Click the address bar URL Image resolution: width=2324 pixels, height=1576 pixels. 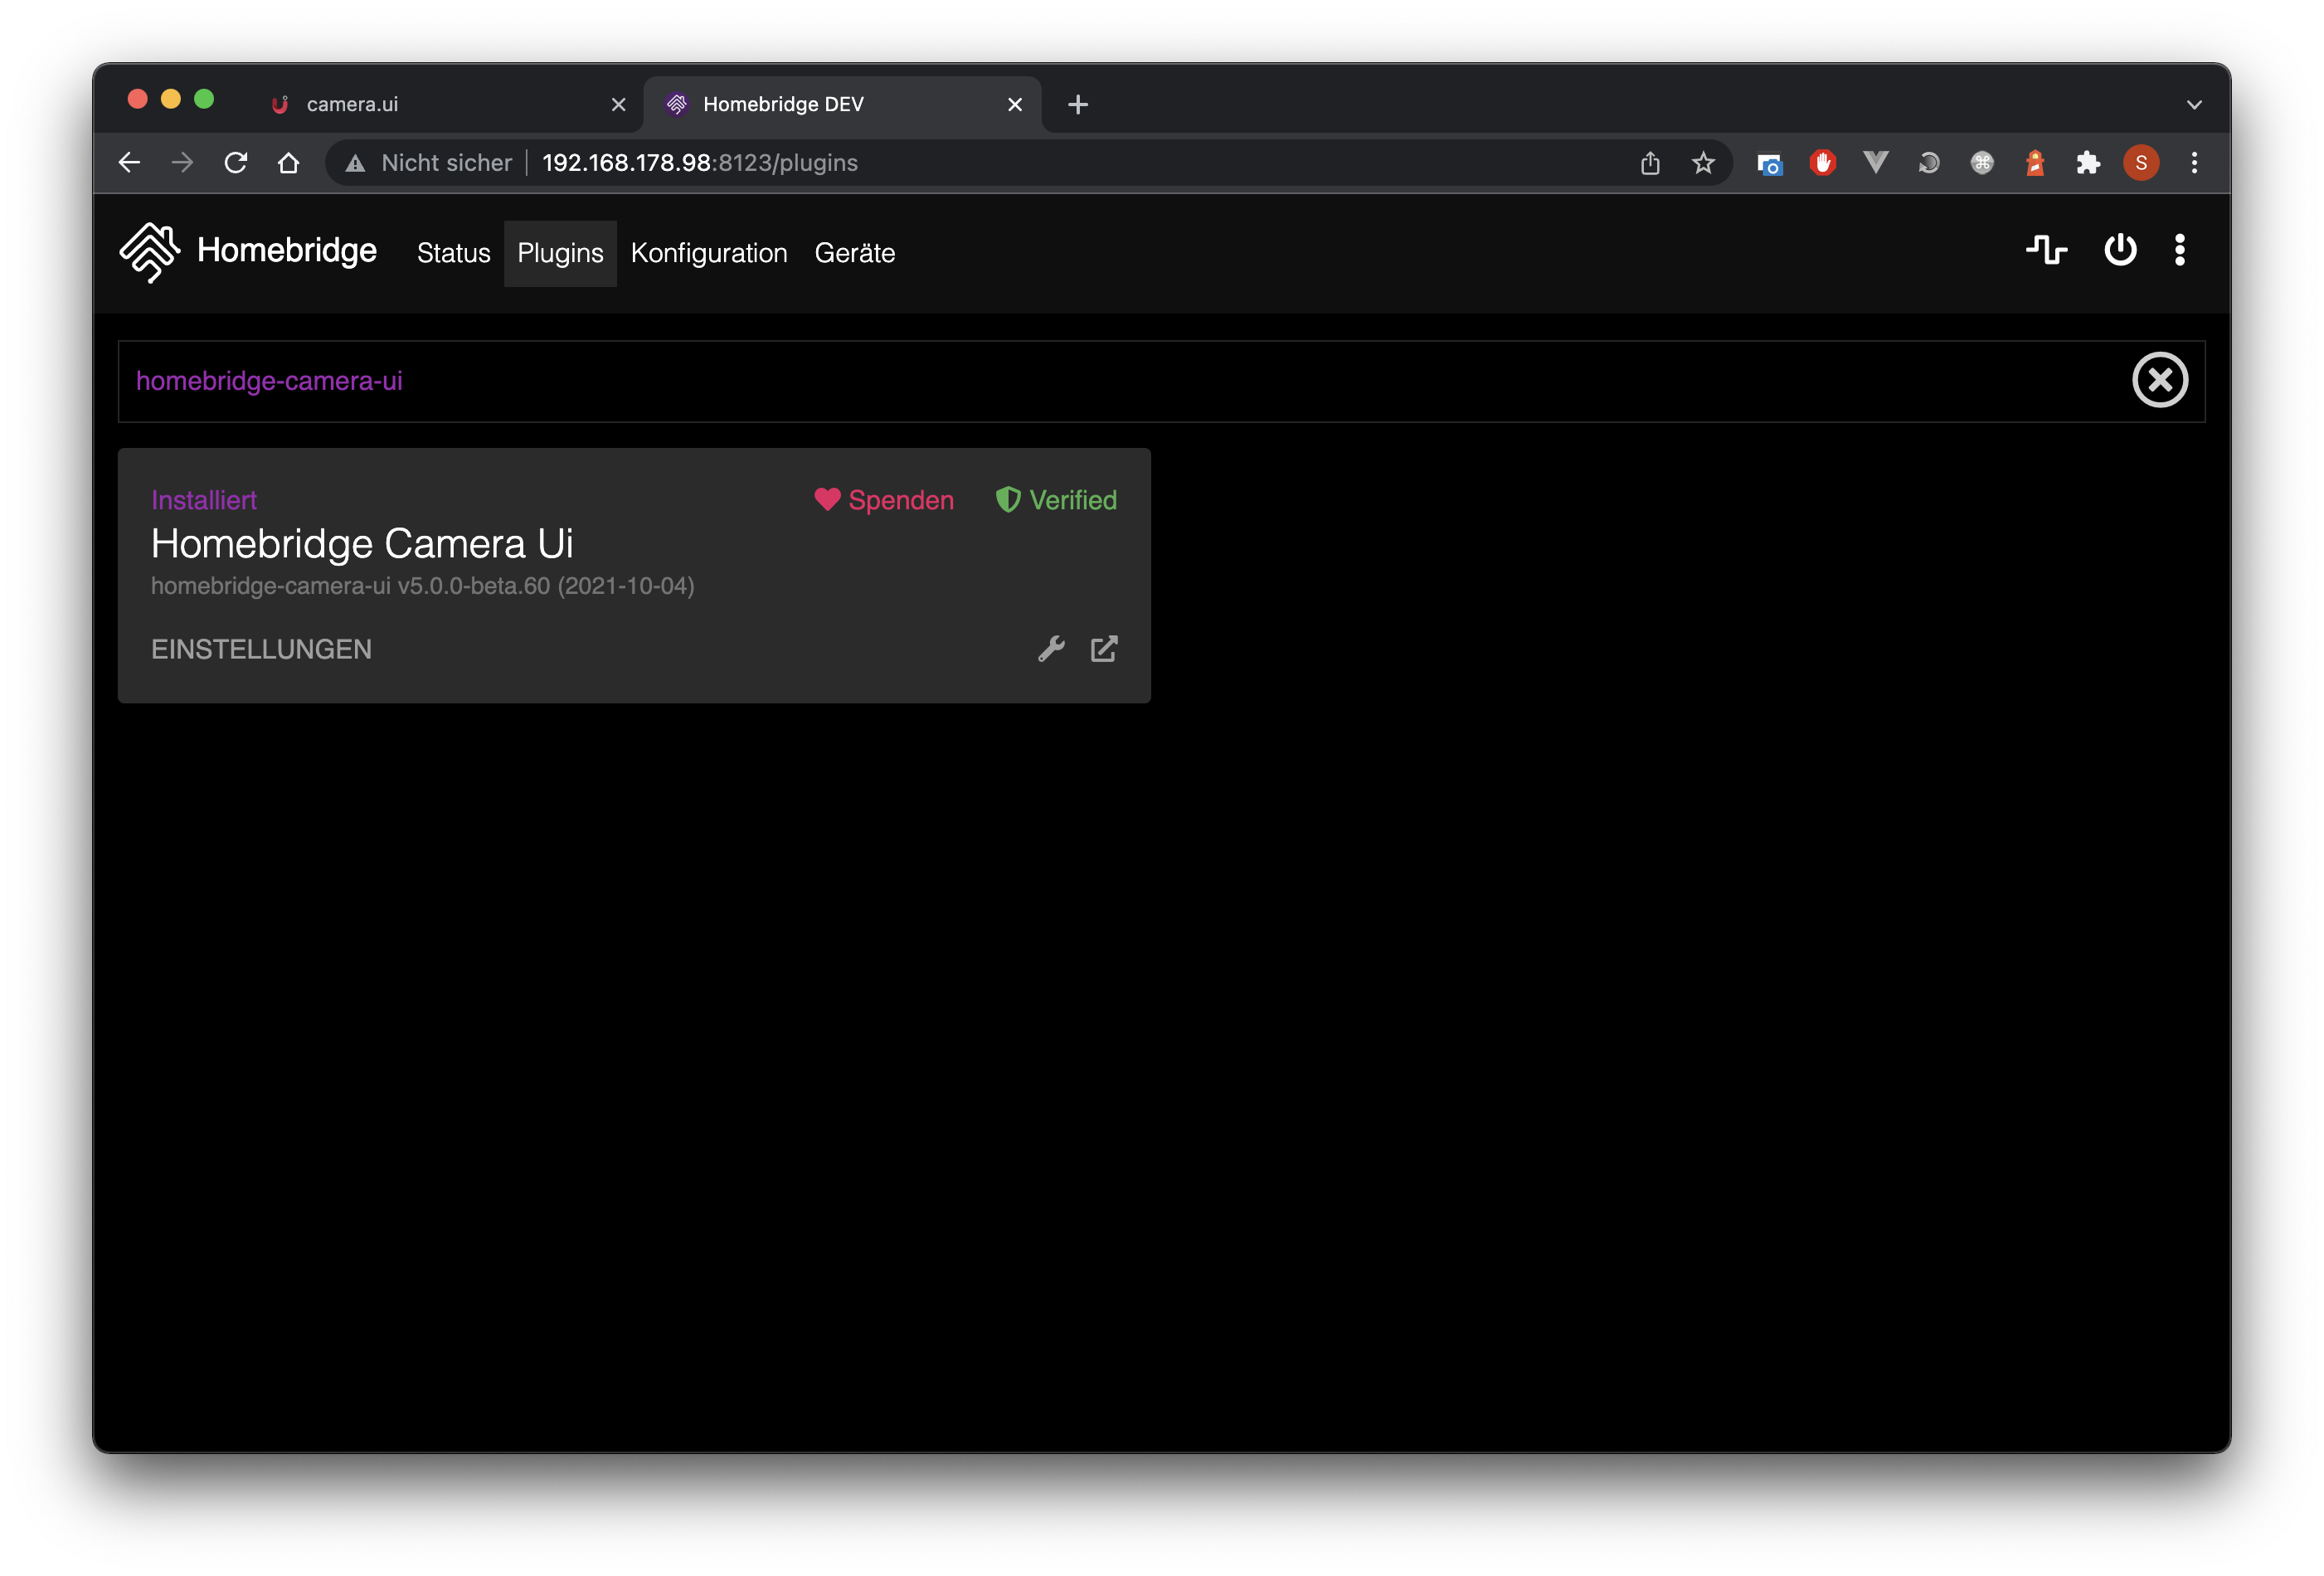click(x=700, y=162)
